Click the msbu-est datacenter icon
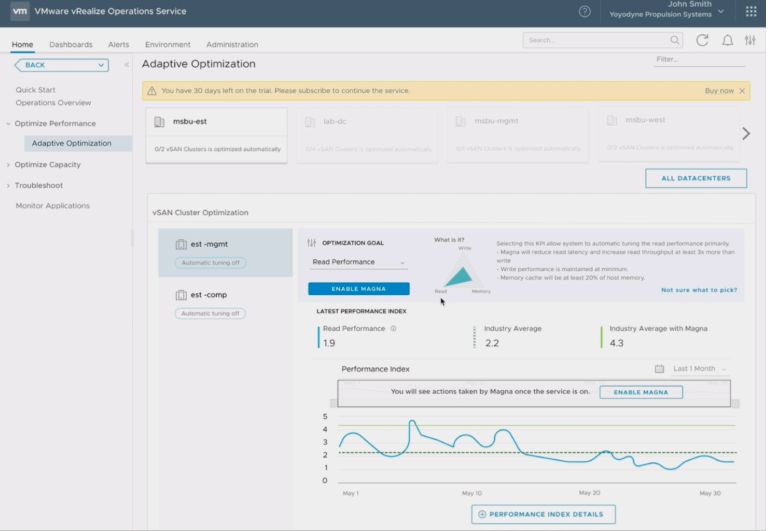The height and width of the screenshot is (531, 768). click(159, 121)
